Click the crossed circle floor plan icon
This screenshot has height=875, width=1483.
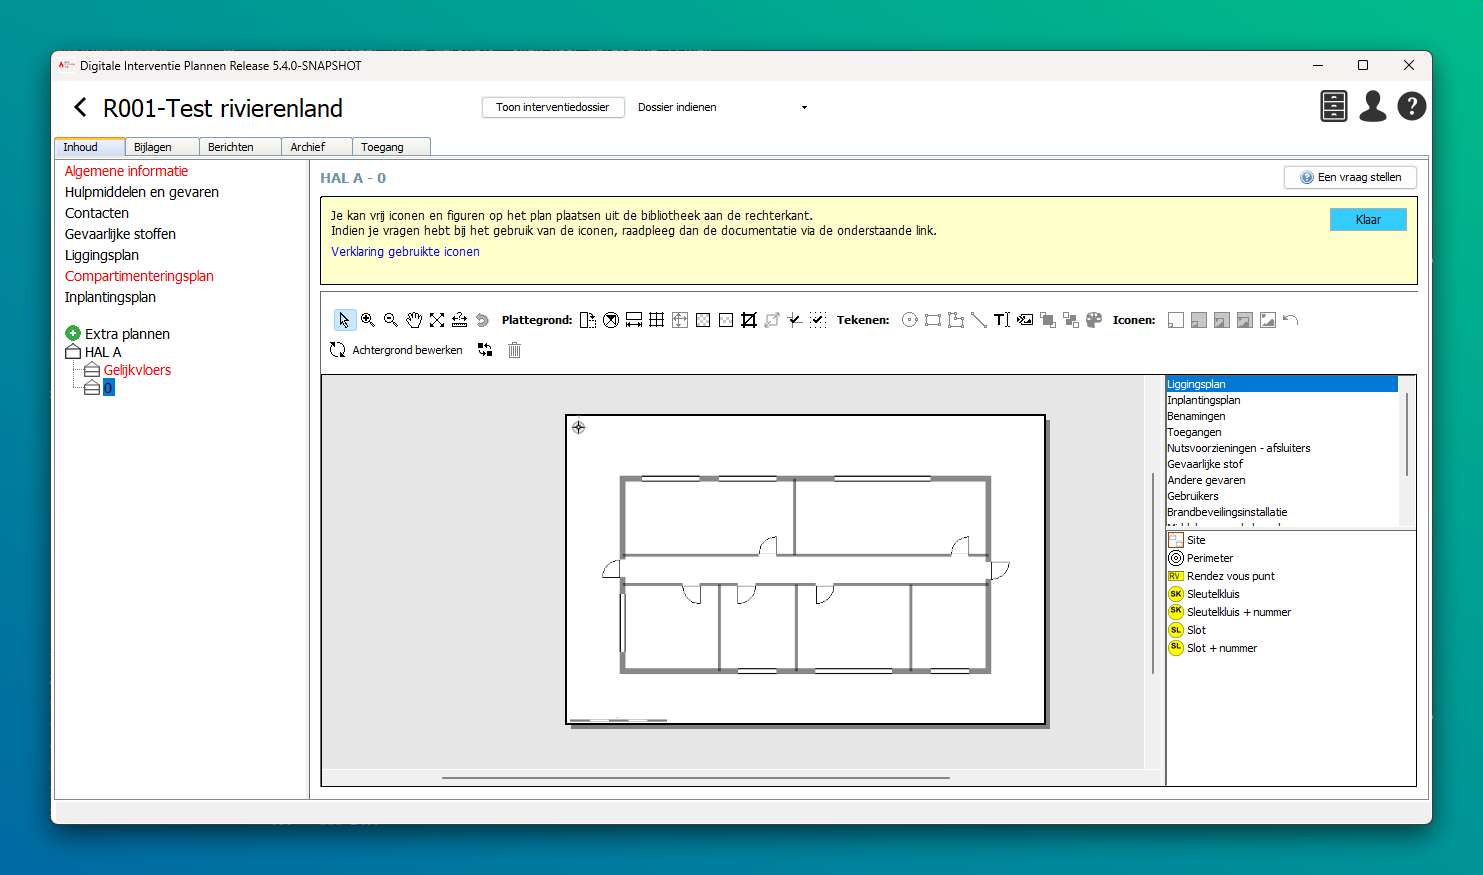pyautogui.click(x=611, y=320)
